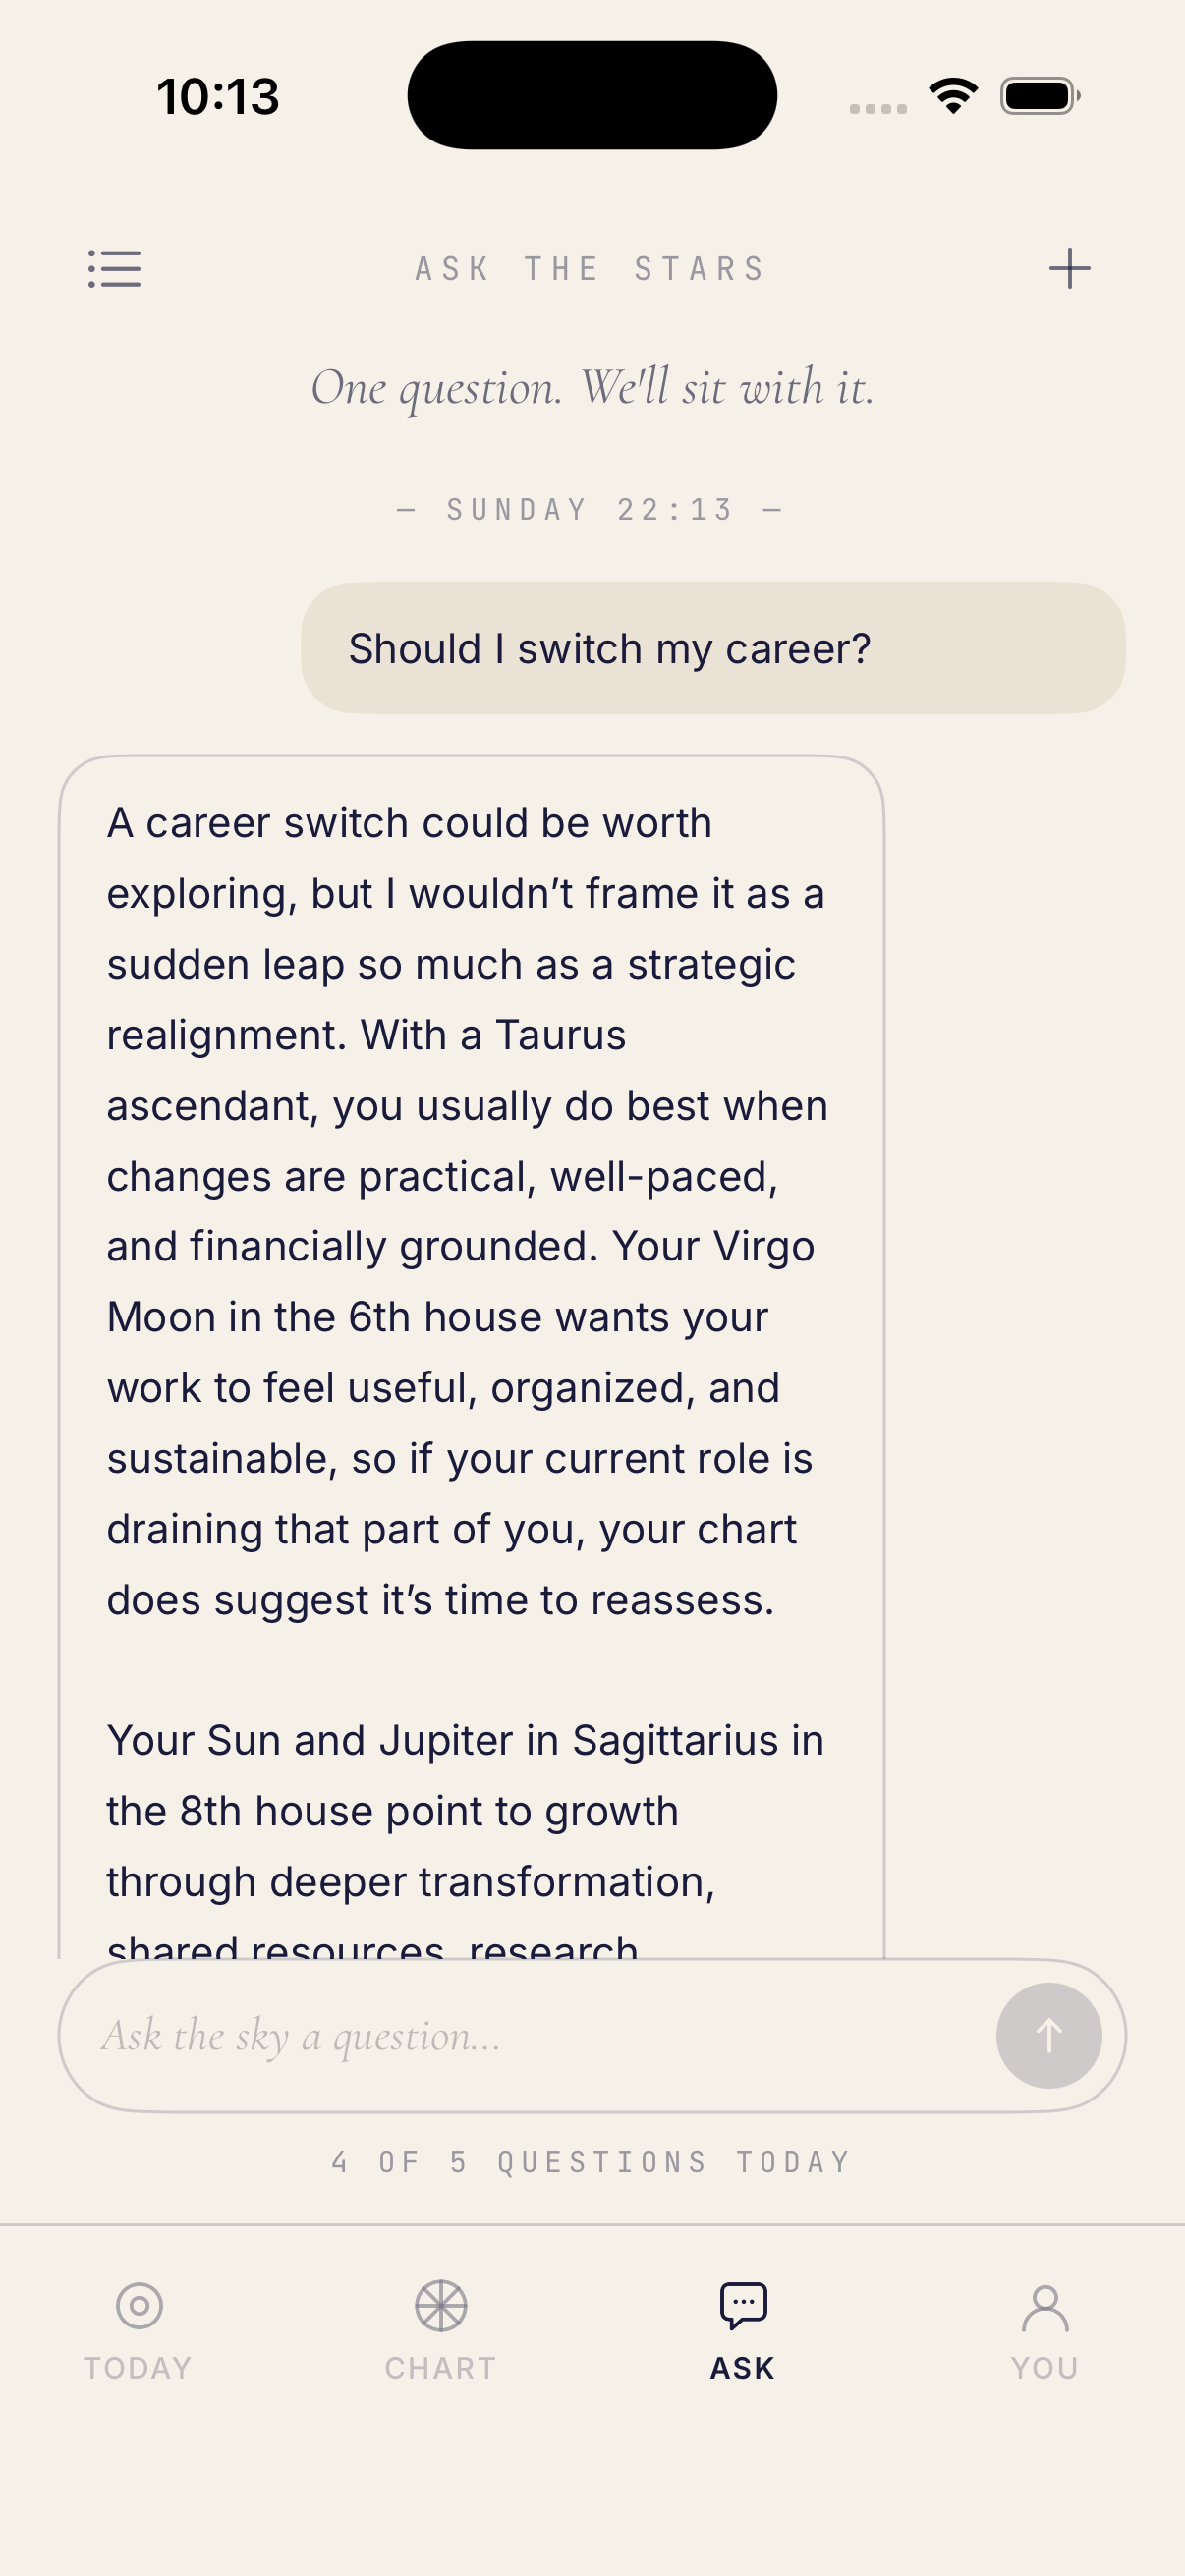
Task: Tap the 'One question. We'll sit with it.' tagline
Action: tap(592, 388)
